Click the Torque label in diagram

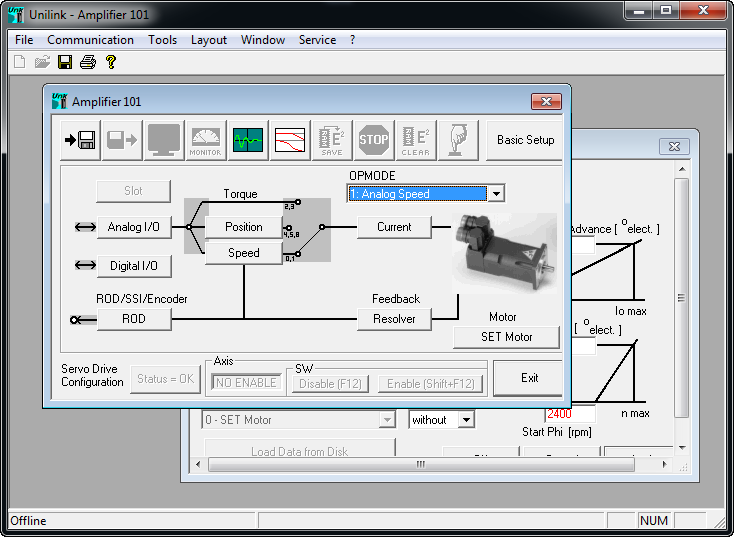click(x=240, y=193)
